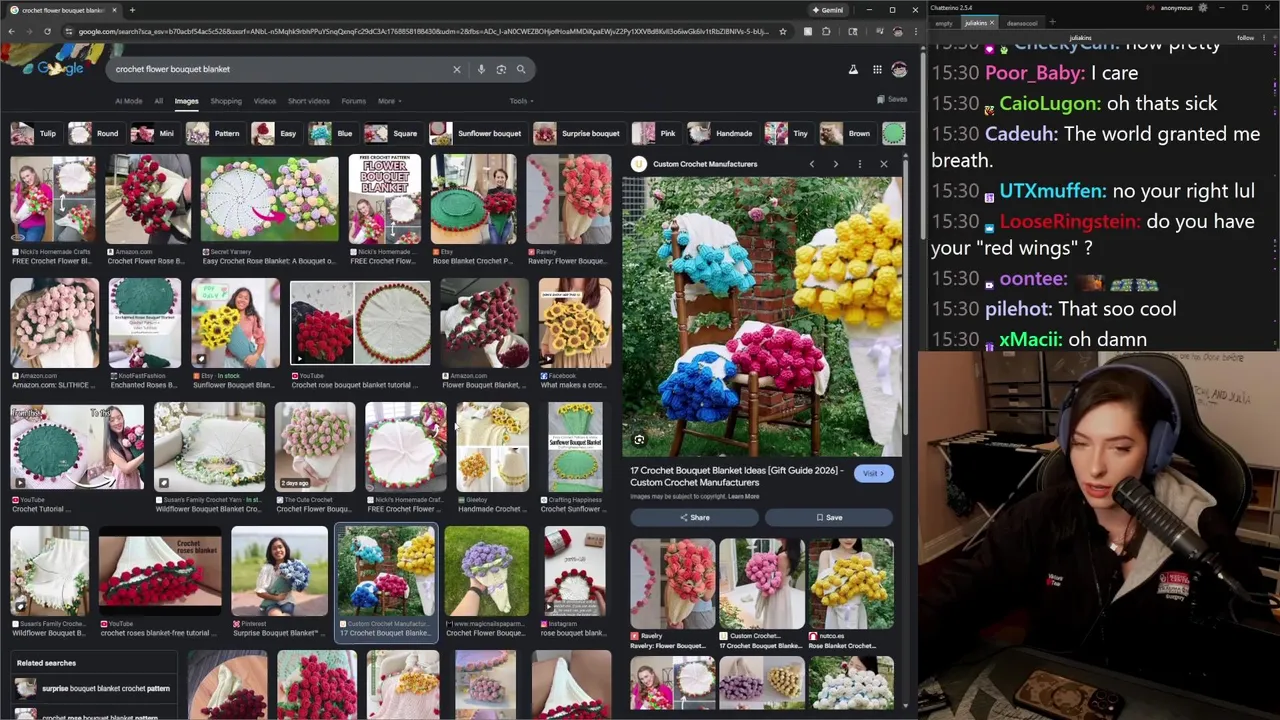Click the Gemini button in Chrome
Viewport: 1280px width, 720px height.
829,10
